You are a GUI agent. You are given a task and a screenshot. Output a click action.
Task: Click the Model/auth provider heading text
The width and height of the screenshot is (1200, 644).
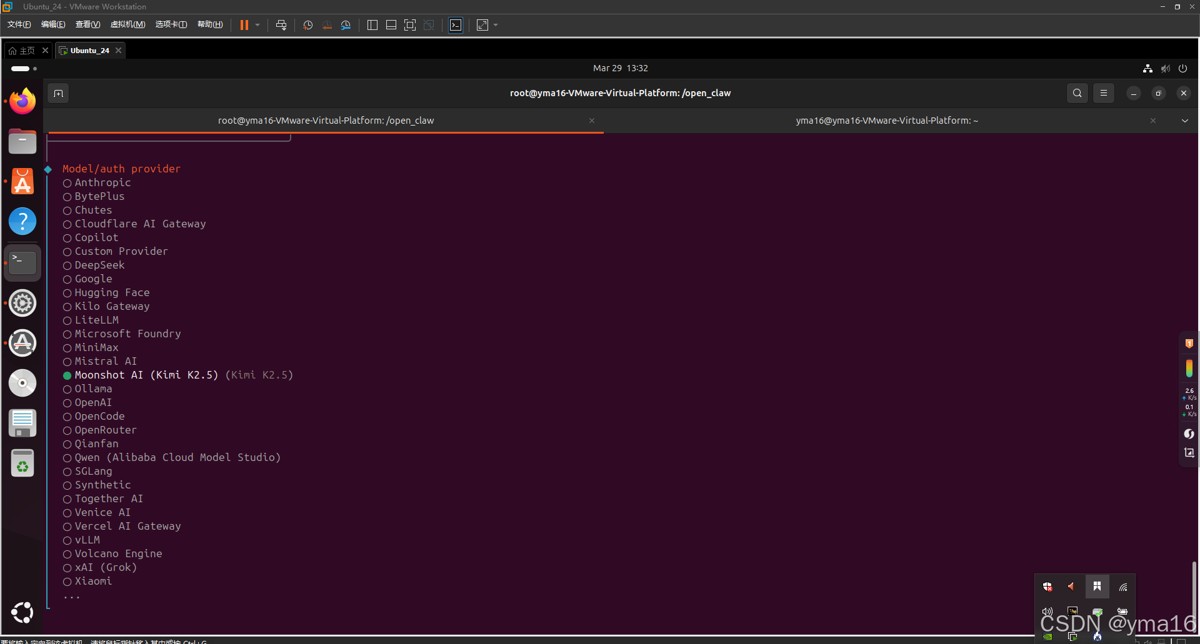point(121,169)
